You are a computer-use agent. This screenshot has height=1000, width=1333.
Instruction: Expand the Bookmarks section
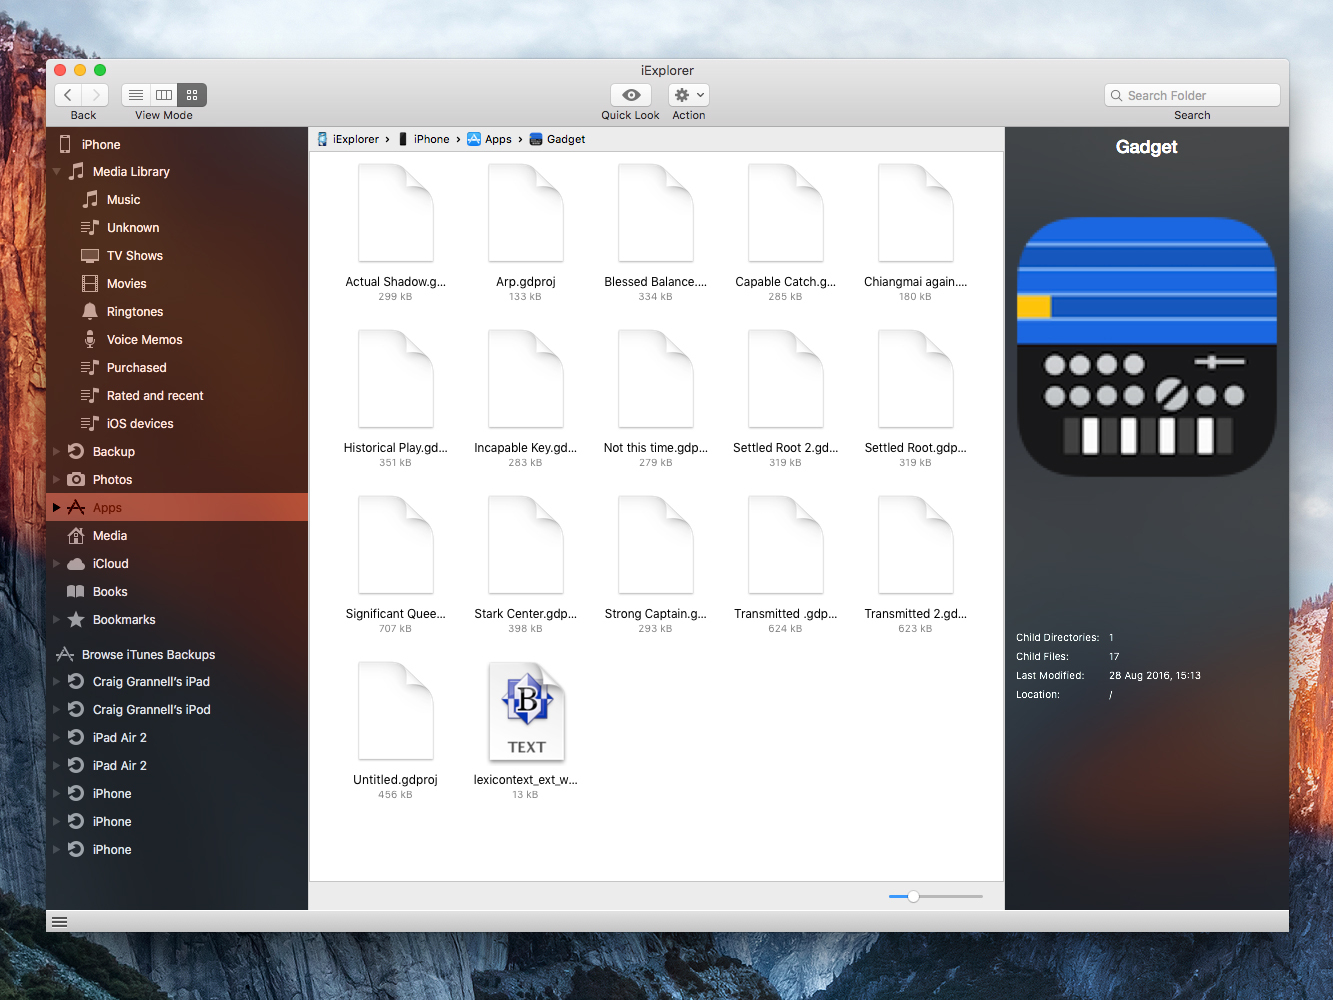click(57, 620)
